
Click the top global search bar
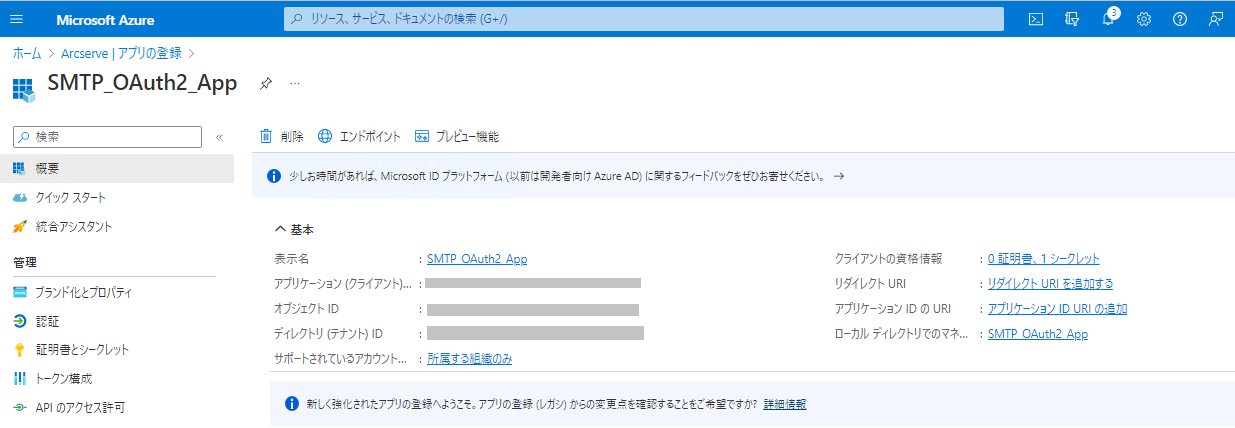644,19
